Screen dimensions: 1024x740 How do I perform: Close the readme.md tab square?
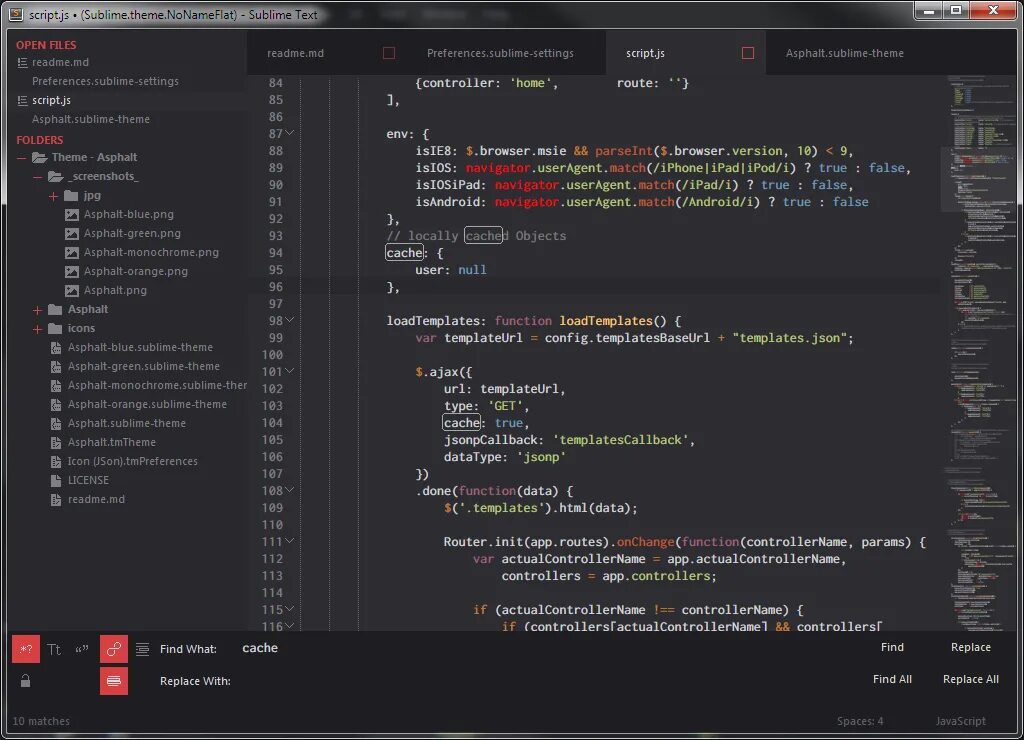[389, 53]
